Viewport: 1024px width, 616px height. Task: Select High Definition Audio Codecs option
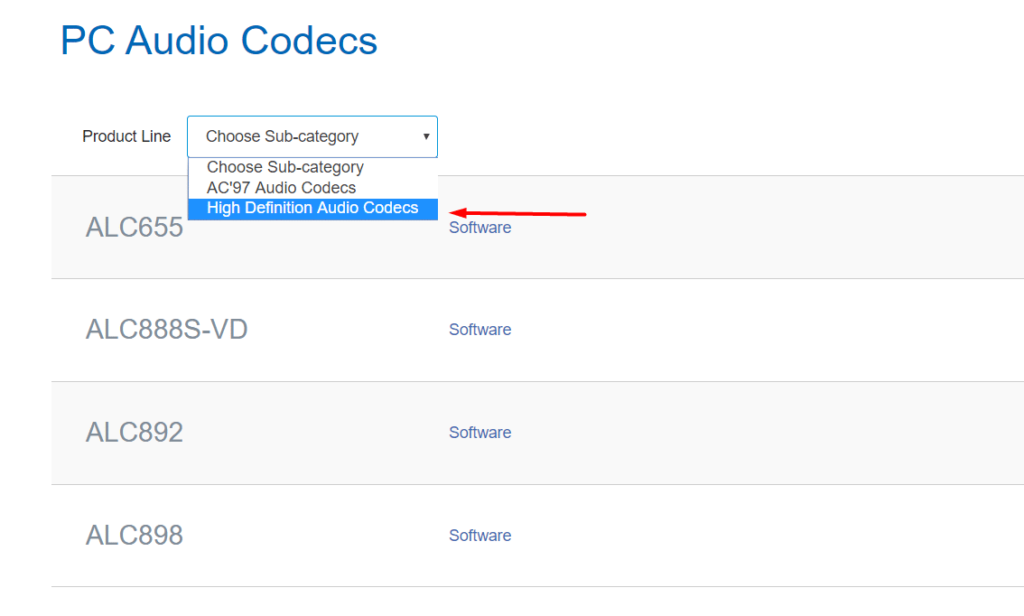pyautogui.click(x=313, y=208)
